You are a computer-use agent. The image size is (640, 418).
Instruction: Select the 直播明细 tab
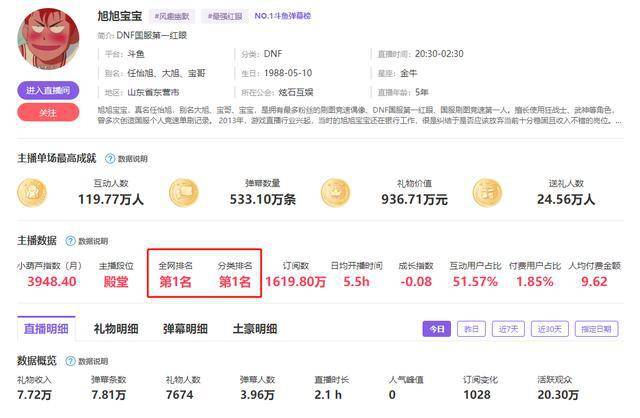[x=46, y=328]
